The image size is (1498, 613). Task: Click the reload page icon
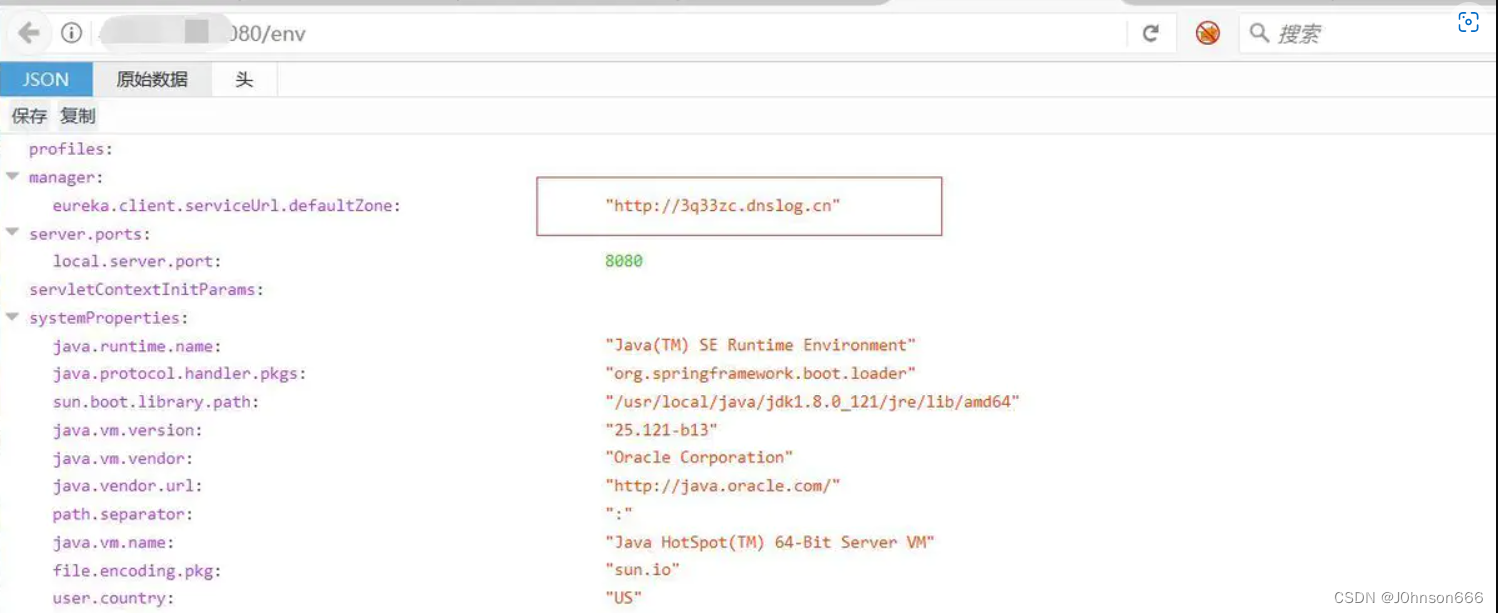1151,32
